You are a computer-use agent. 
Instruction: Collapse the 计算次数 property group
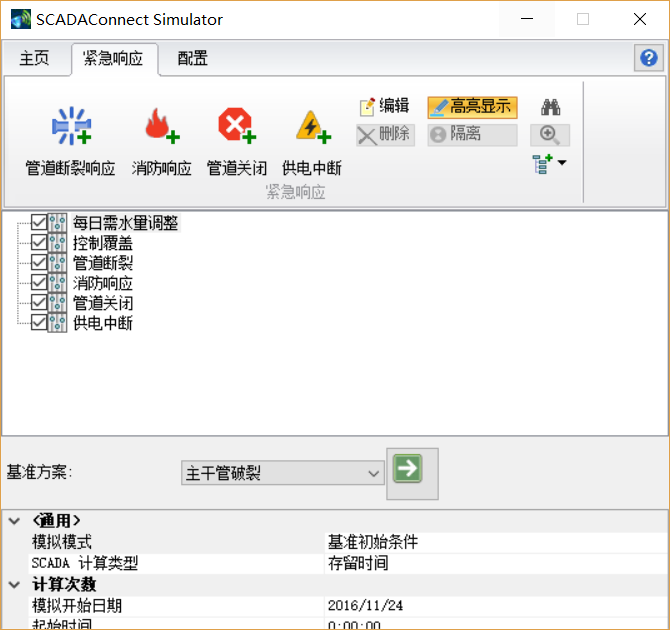[15, 584]
